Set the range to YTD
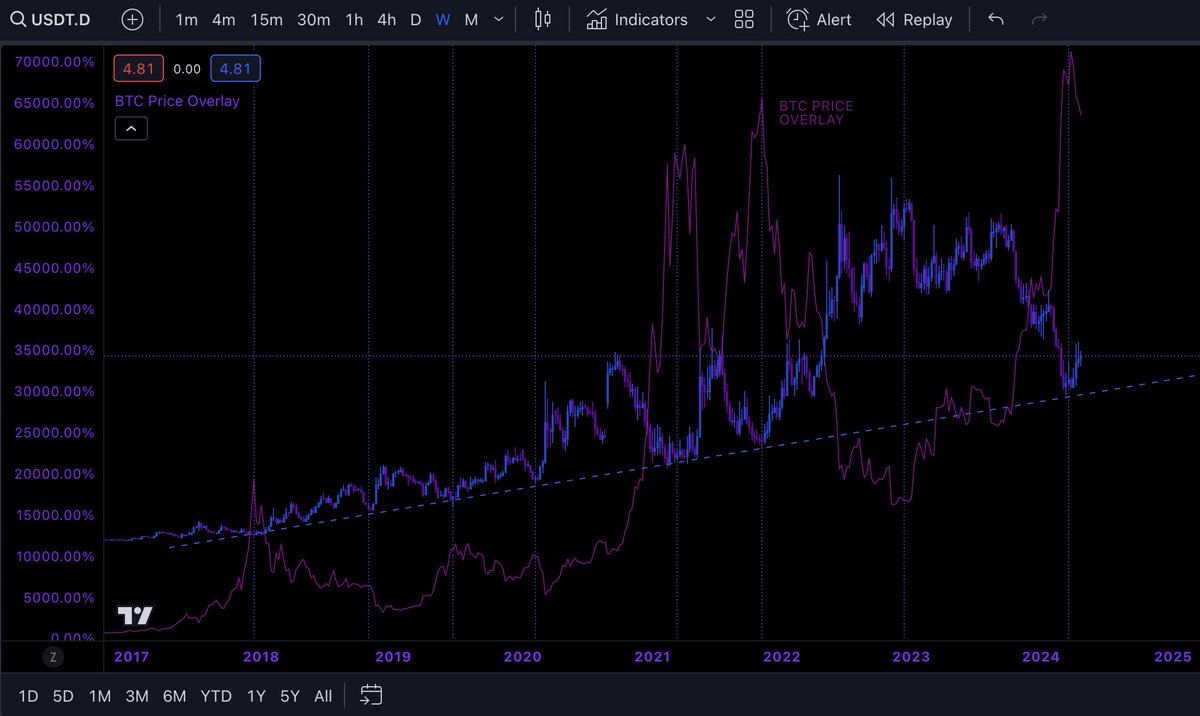The width and height of the screenshot is (1200, 716). tap(216, 696)
